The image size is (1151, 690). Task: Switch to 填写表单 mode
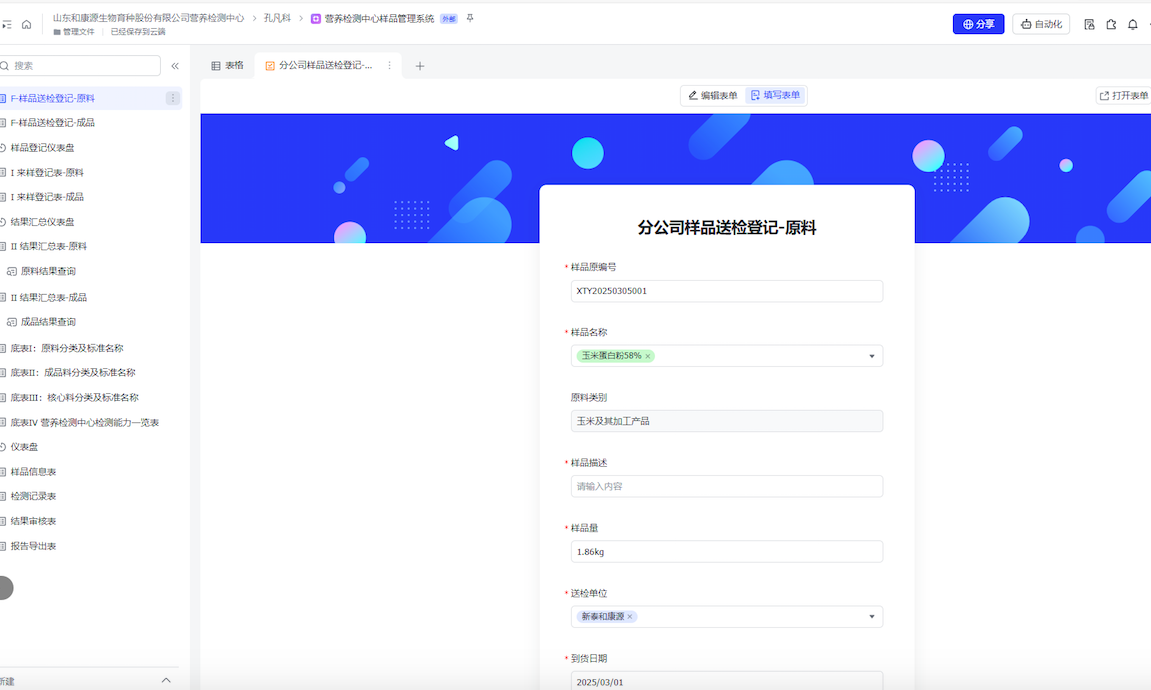coord(776,96)
